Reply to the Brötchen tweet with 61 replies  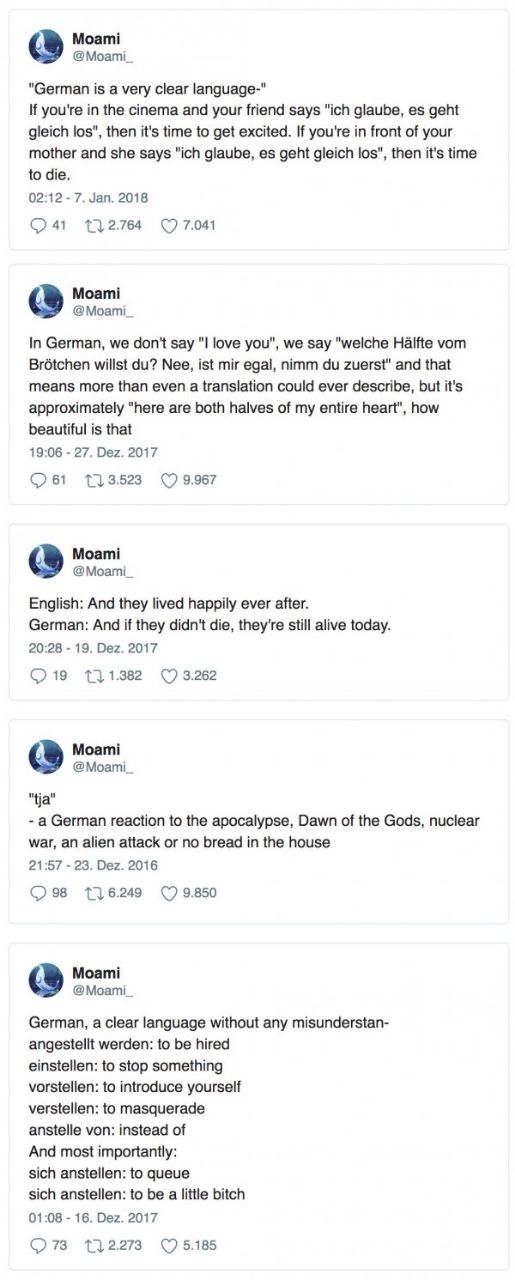coord(38,480)
